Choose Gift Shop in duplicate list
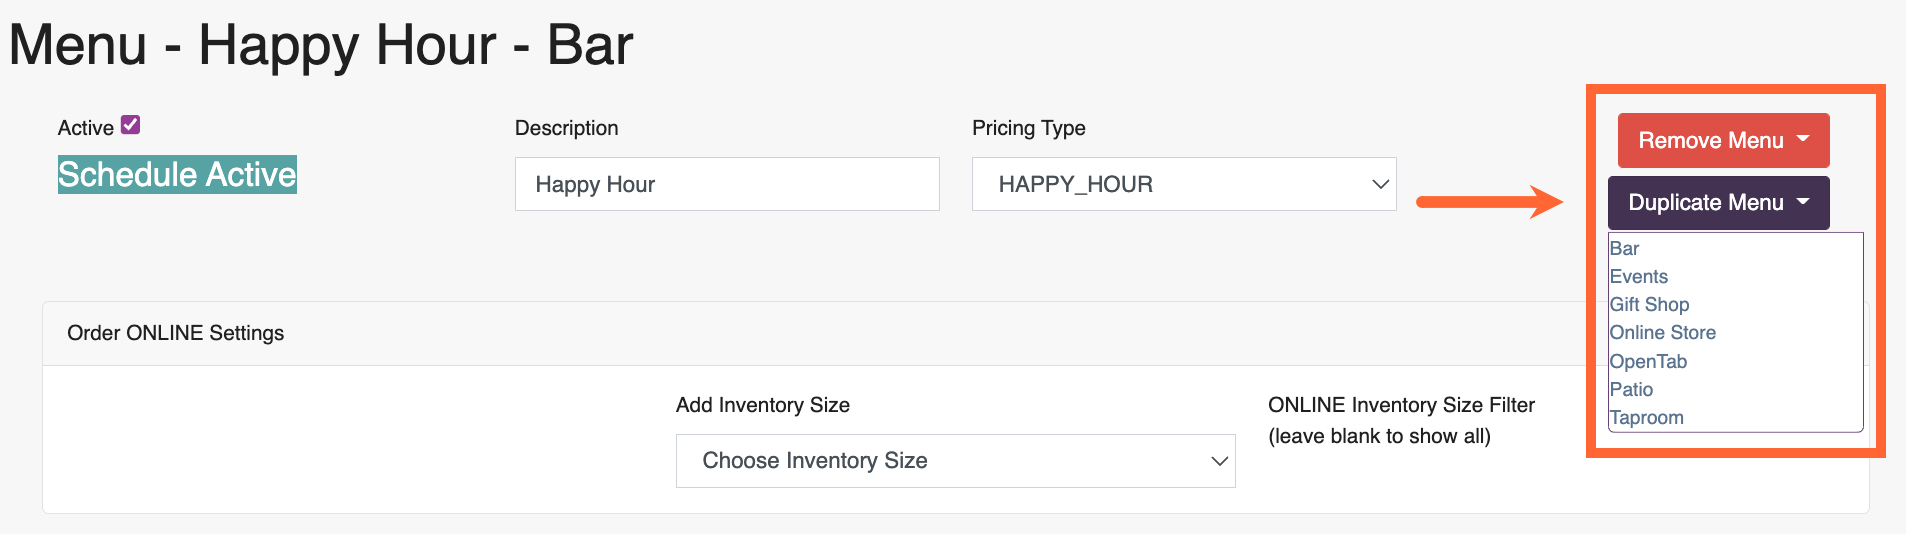The image size is (1906, 534). [x=1649, y=304]
